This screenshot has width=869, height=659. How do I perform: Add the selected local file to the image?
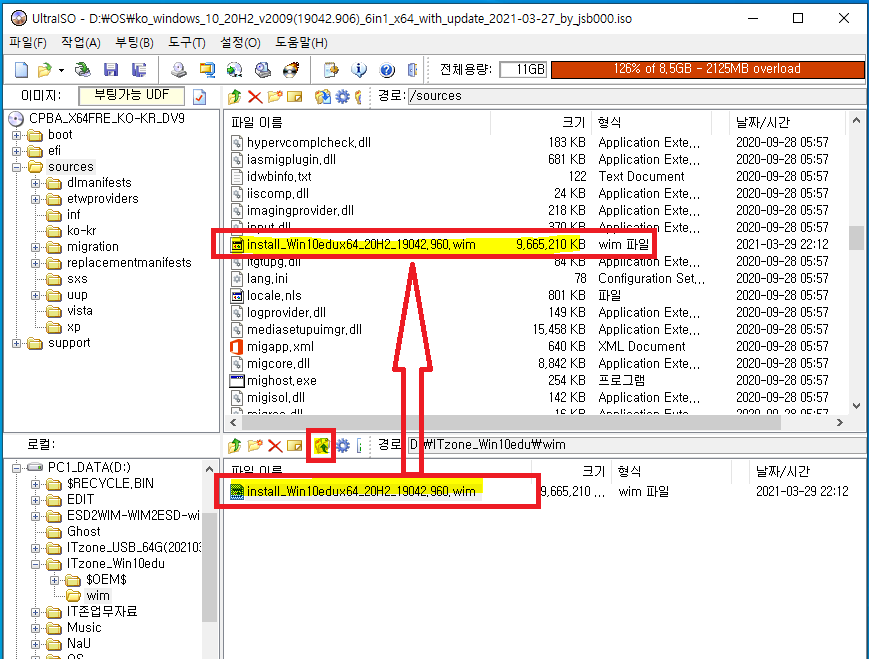(321, 446)
